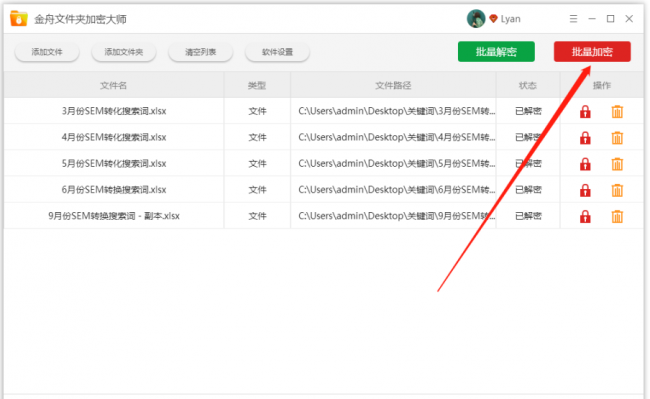650x399 pixels.
Task: Click the lock icon for 6月份SEM转换搜索词.xlsx
Action: [x=585, y=190]
